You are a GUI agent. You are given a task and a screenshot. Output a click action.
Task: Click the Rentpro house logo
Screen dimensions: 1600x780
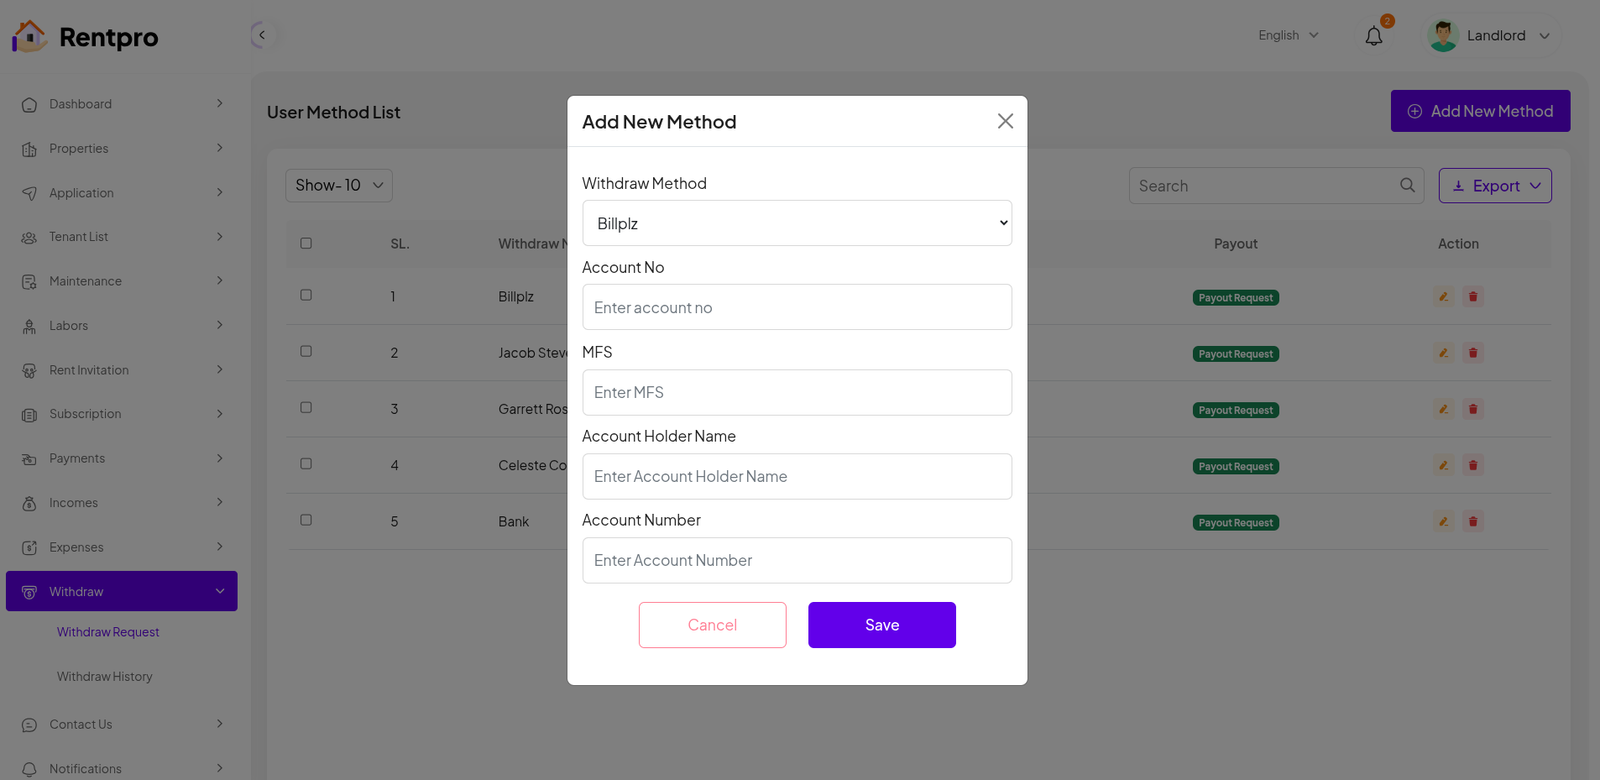[29, 36]
